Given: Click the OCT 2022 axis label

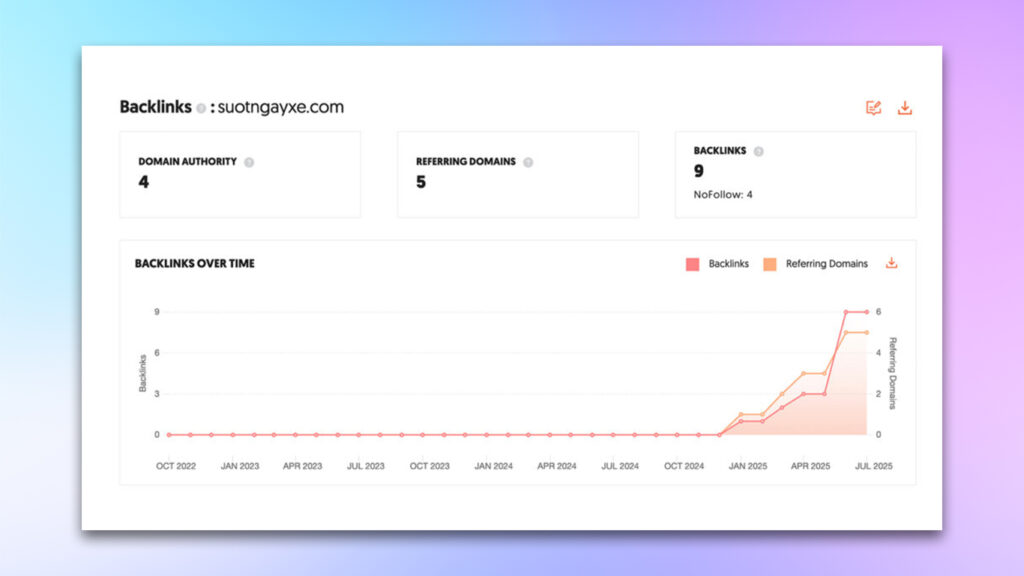Looking at the screenshot, I should tap(176, 466).
